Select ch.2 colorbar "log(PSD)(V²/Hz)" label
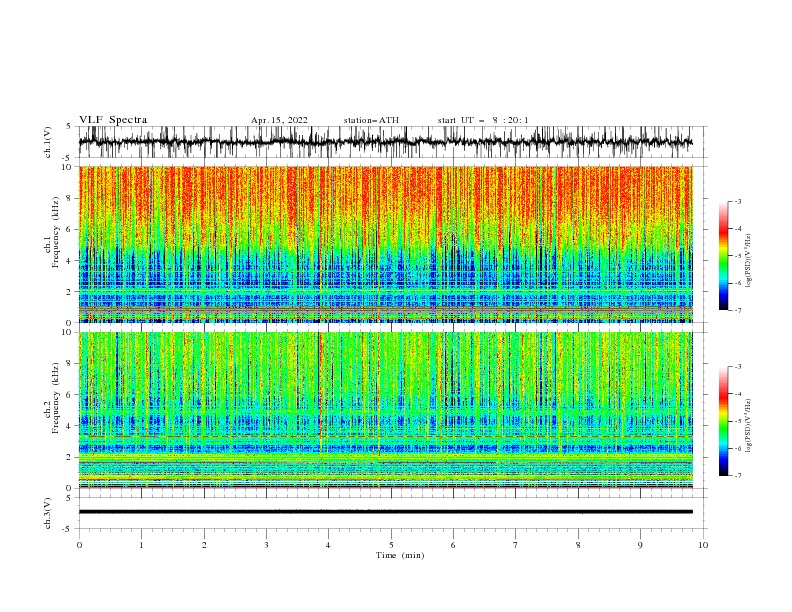 [x=748, y=425]
